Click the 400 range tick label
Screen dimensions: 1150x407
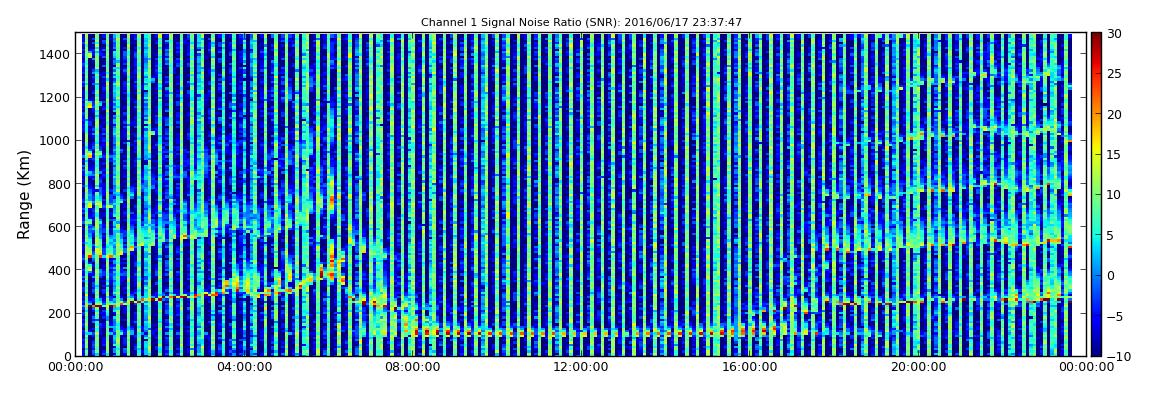pos(59,271)
